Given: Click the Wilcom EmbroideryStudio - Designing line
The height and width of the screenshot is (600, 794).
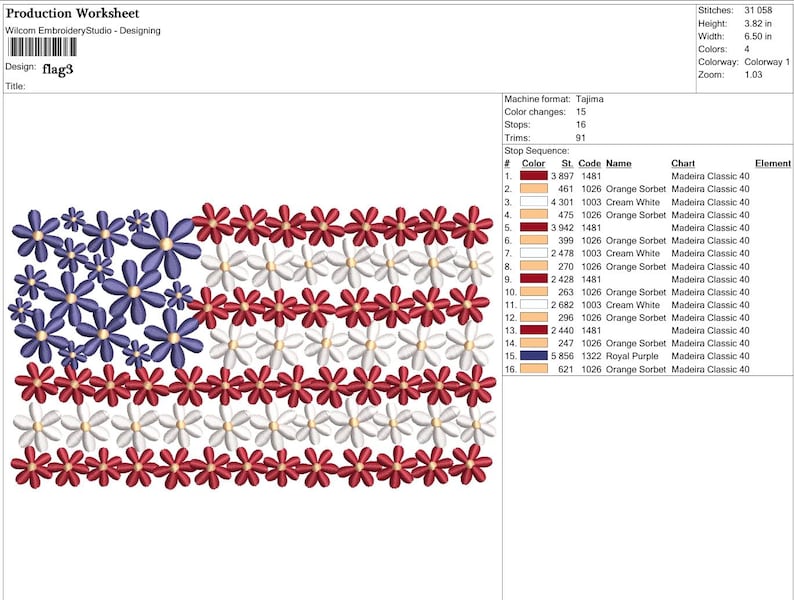Looking at the screenshot, I should coord(83,30).
